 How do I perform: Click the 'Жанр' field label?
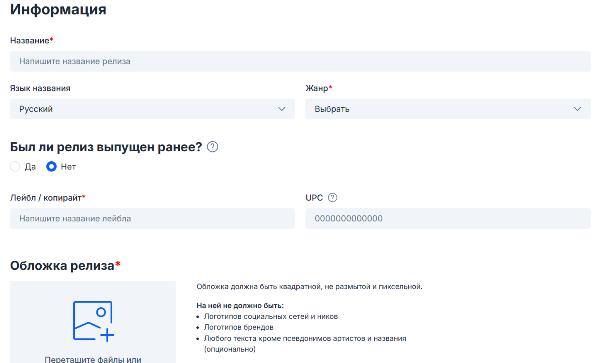click(318, 88)
